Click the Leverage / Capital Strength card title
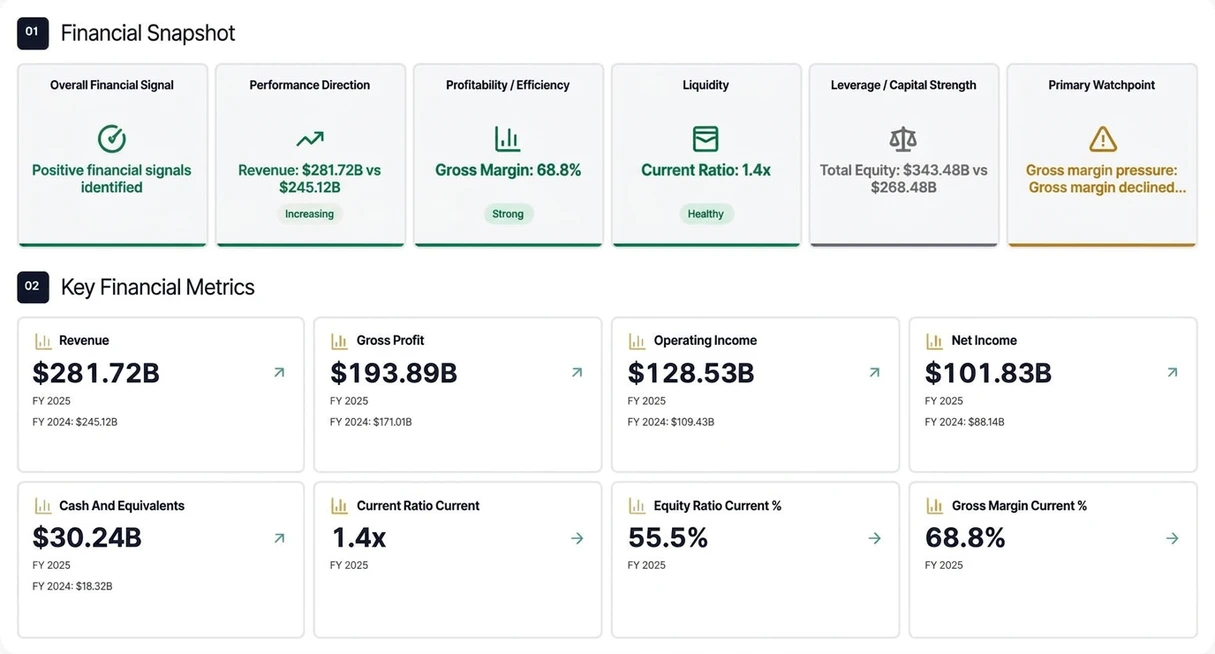 coord(904,85)
